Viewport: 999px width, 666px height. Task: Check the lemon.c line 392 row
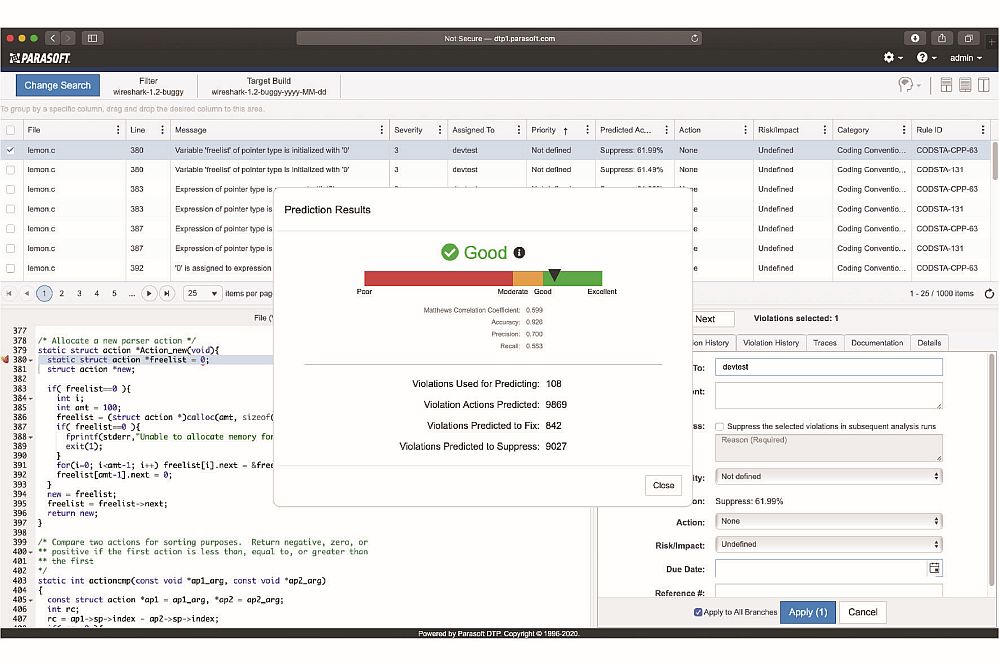pyautogui.click(x=10, y=268)
